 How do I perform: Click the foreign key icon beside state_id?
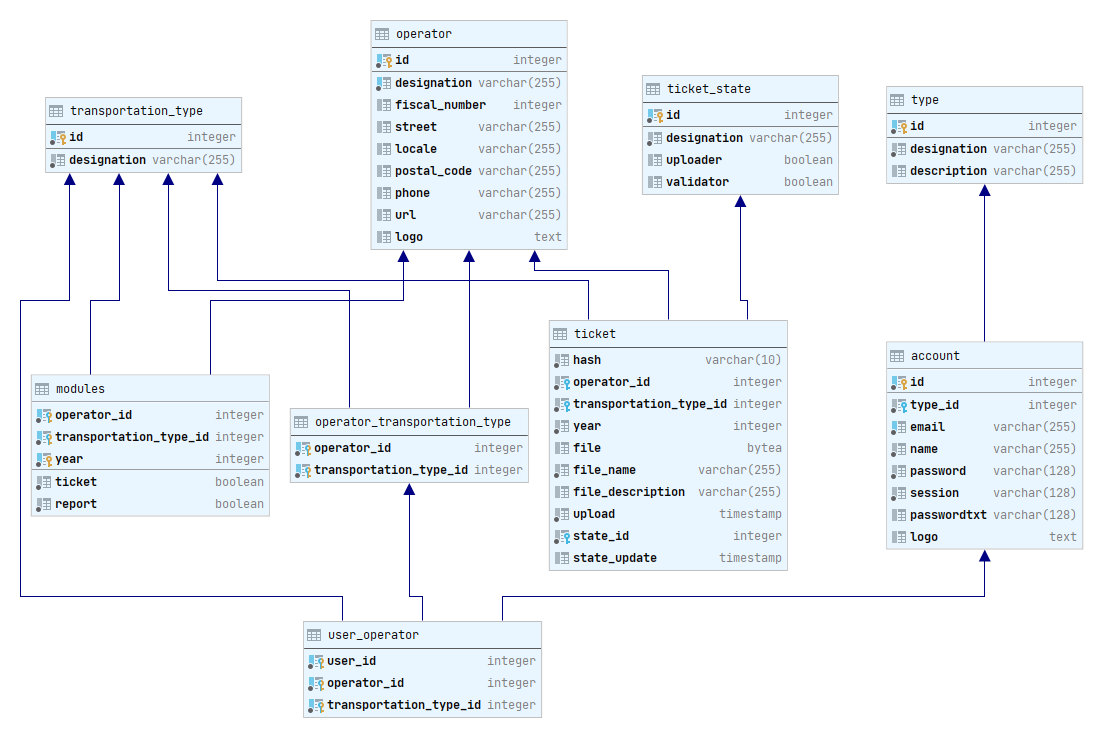click(561, 536)
